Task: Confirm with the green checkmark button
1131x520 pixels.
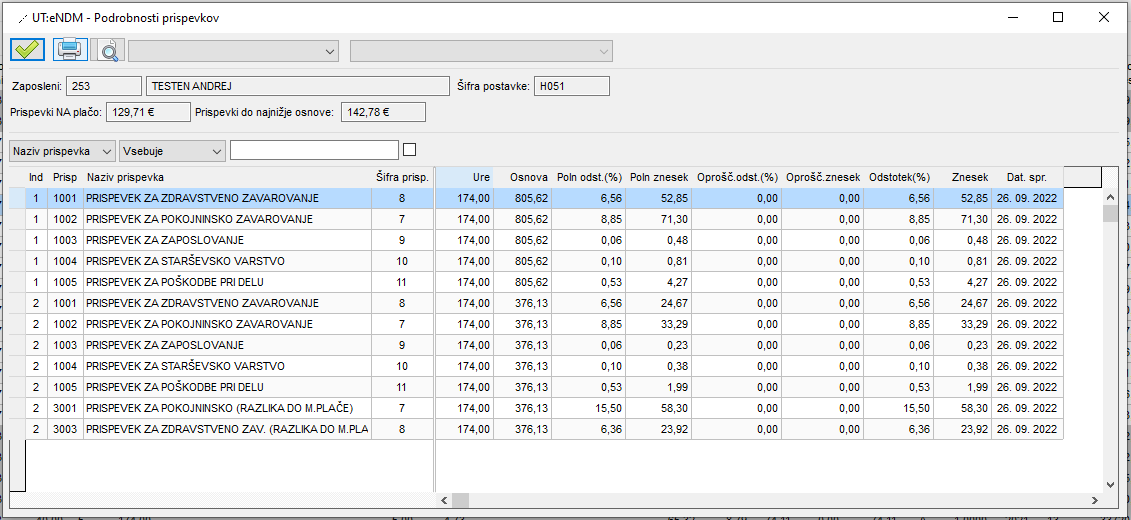Action: point(27,50)
